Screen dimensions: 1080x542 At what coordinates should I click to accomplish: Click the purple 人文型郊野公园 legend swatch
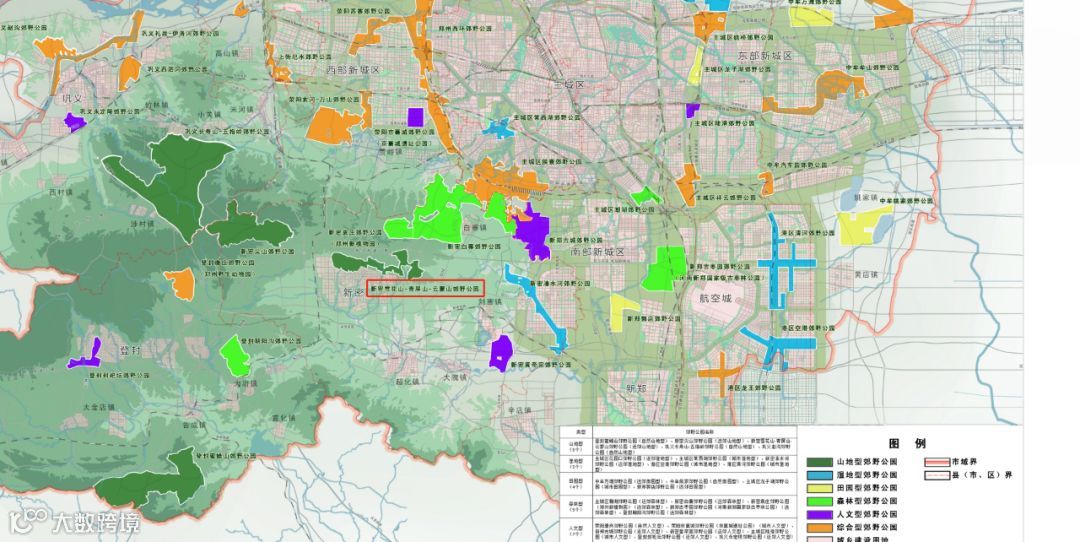click(x=820, y=514)
